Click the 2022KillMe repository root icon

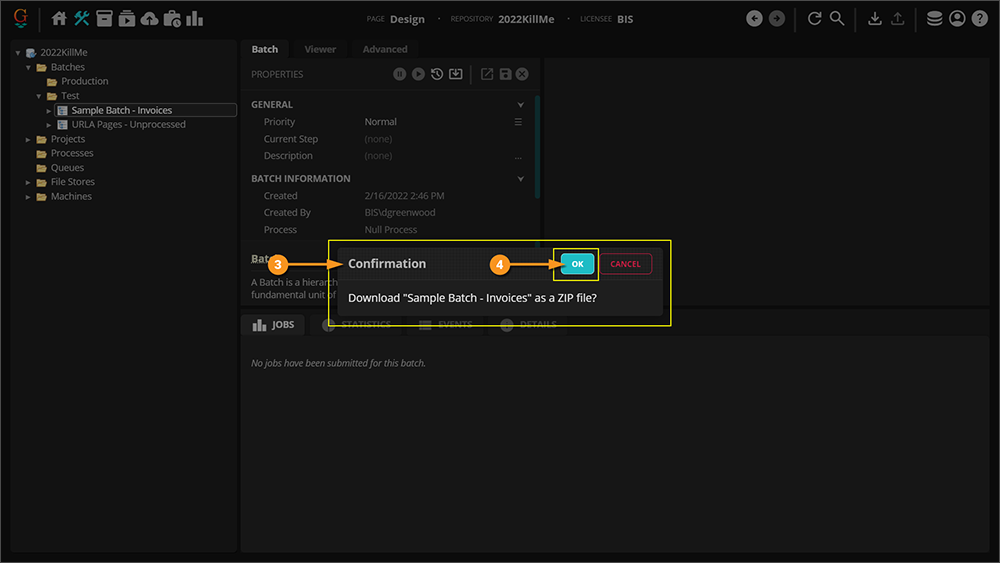point(31,53)
